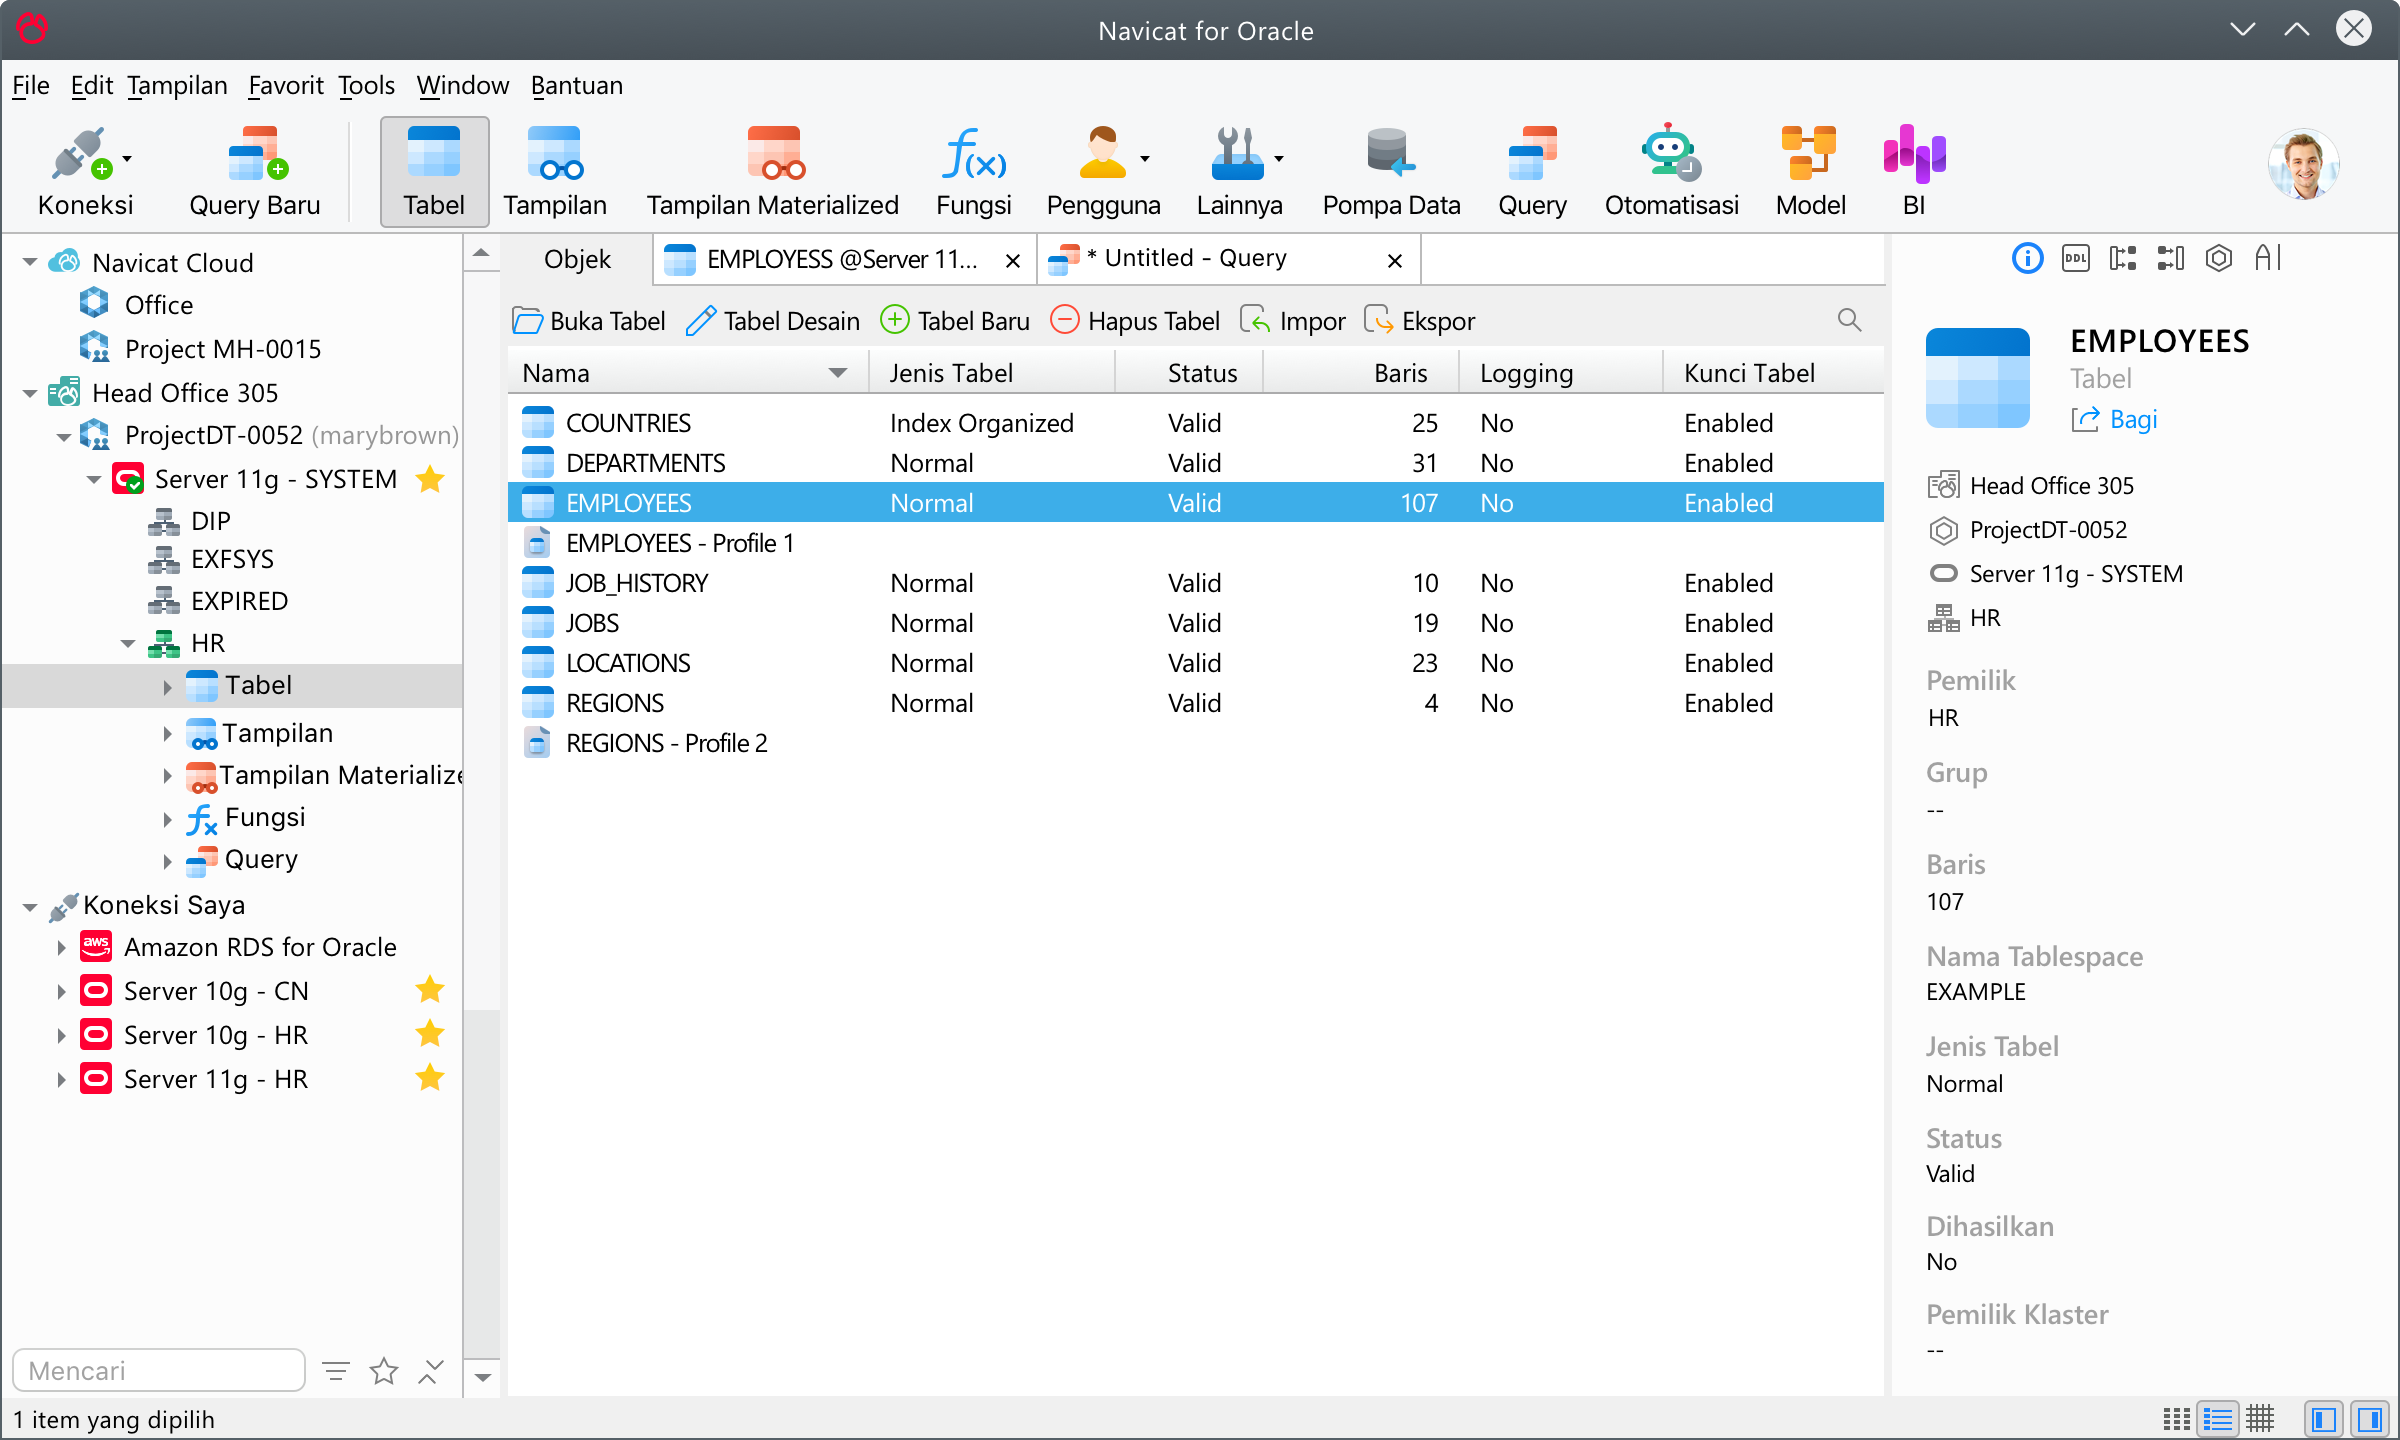Click the Ekspor button
This screenshot has width=2400, height=1440.
coord(1420,321)
